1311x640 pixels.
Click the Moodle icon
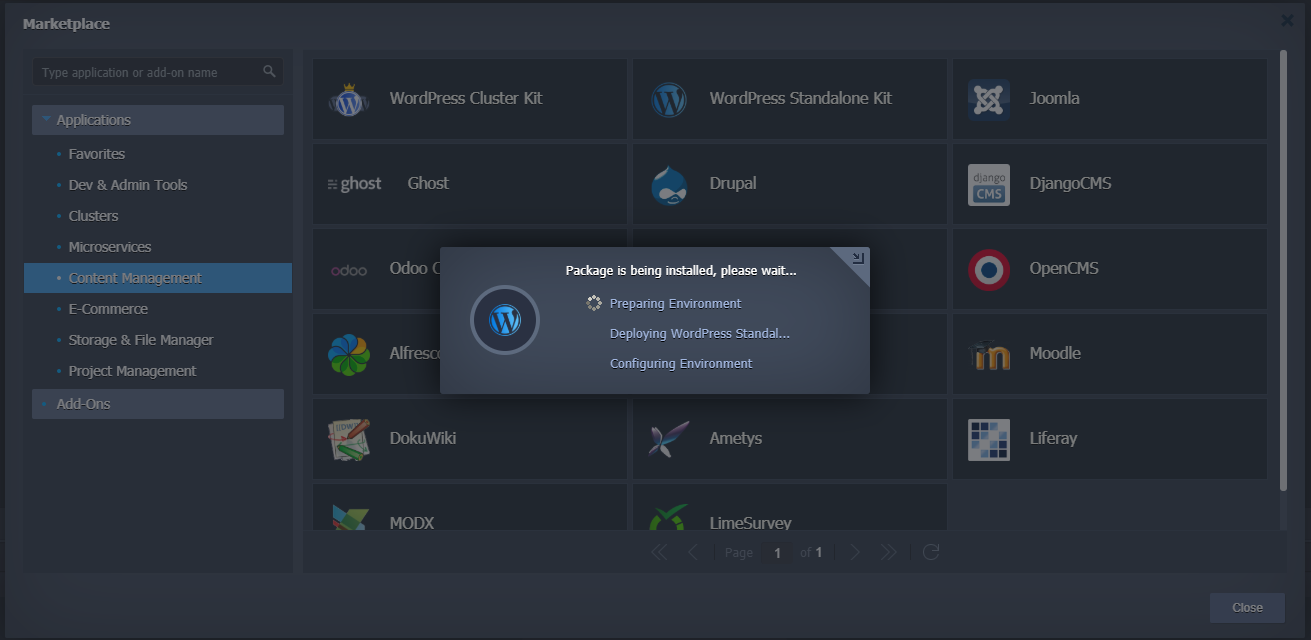(x=988, y=354)
